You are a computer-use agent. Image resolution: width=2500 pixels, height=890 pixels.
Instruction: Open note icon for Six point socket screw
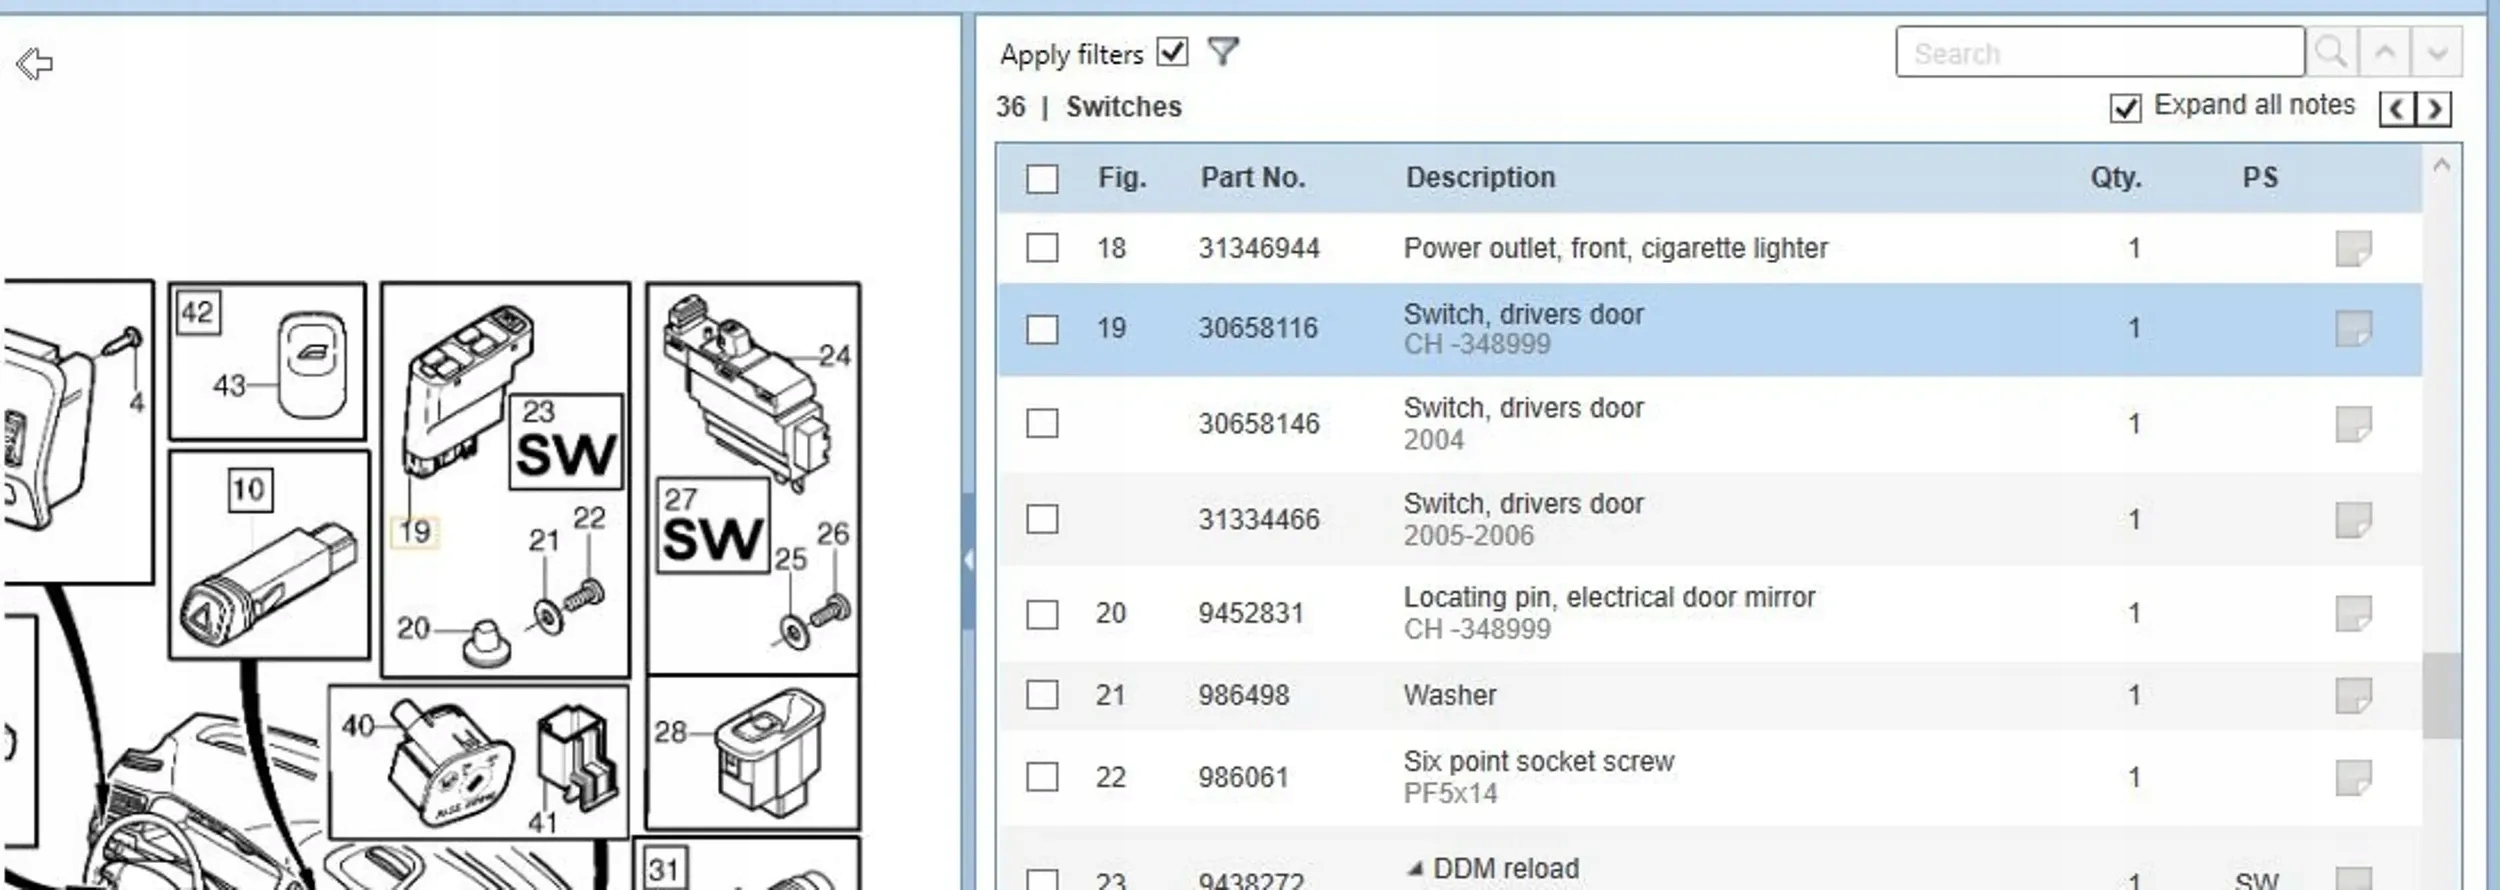[2353, 777]
